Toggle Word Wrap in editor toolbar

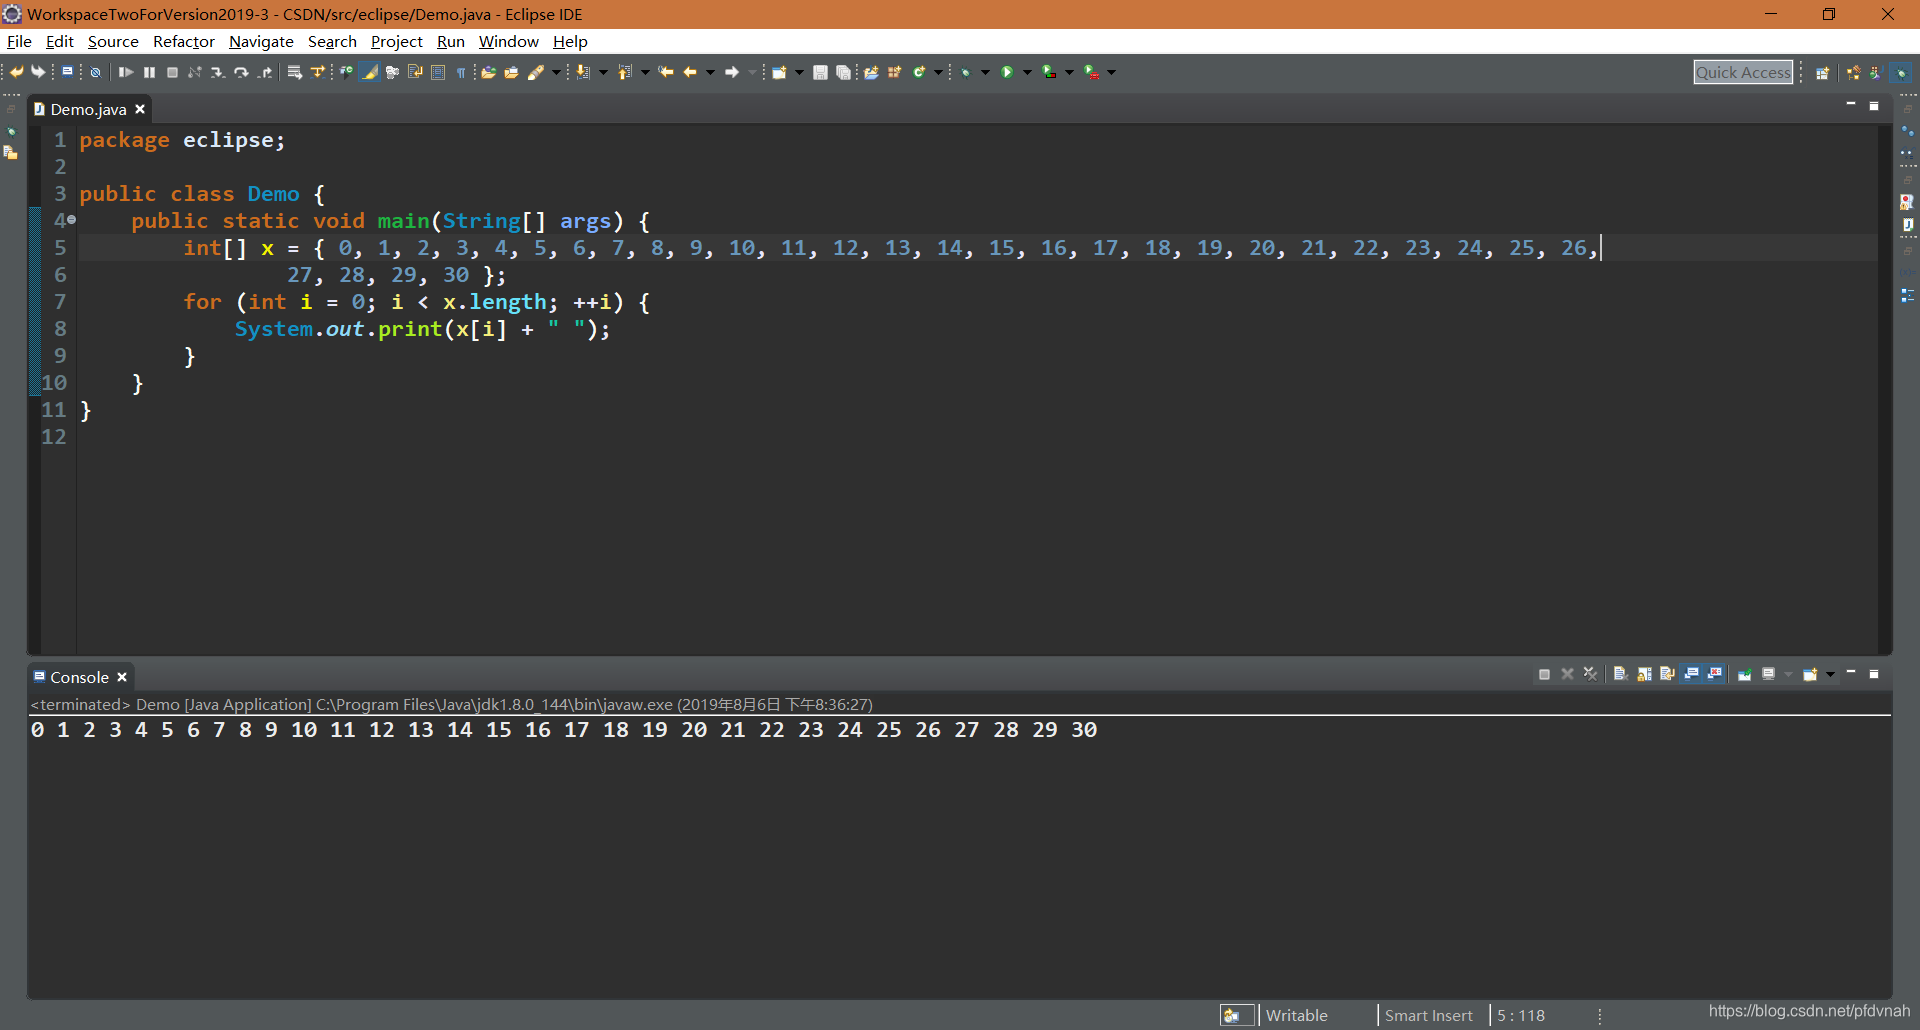click(414, 72)
